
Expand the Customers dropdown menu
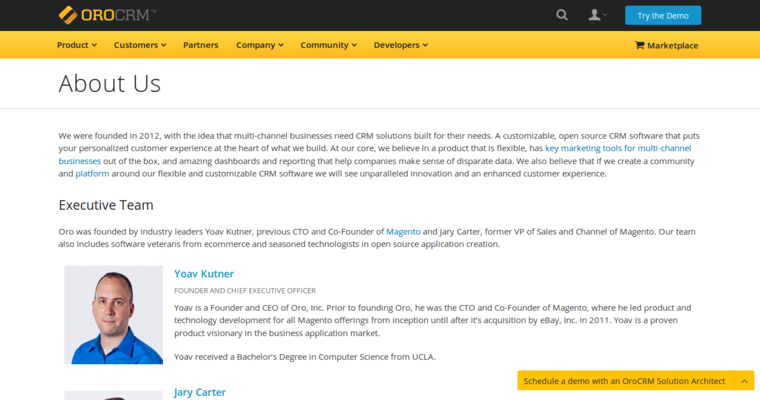pos(140,45)
